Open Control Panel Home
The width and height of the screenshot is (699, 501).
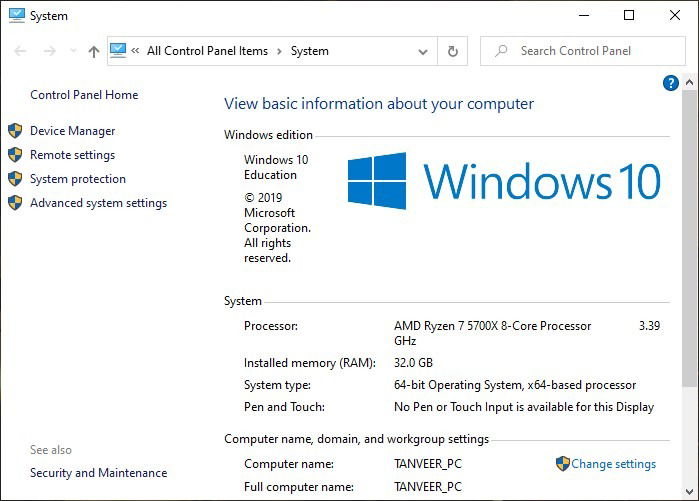point(84,95)
